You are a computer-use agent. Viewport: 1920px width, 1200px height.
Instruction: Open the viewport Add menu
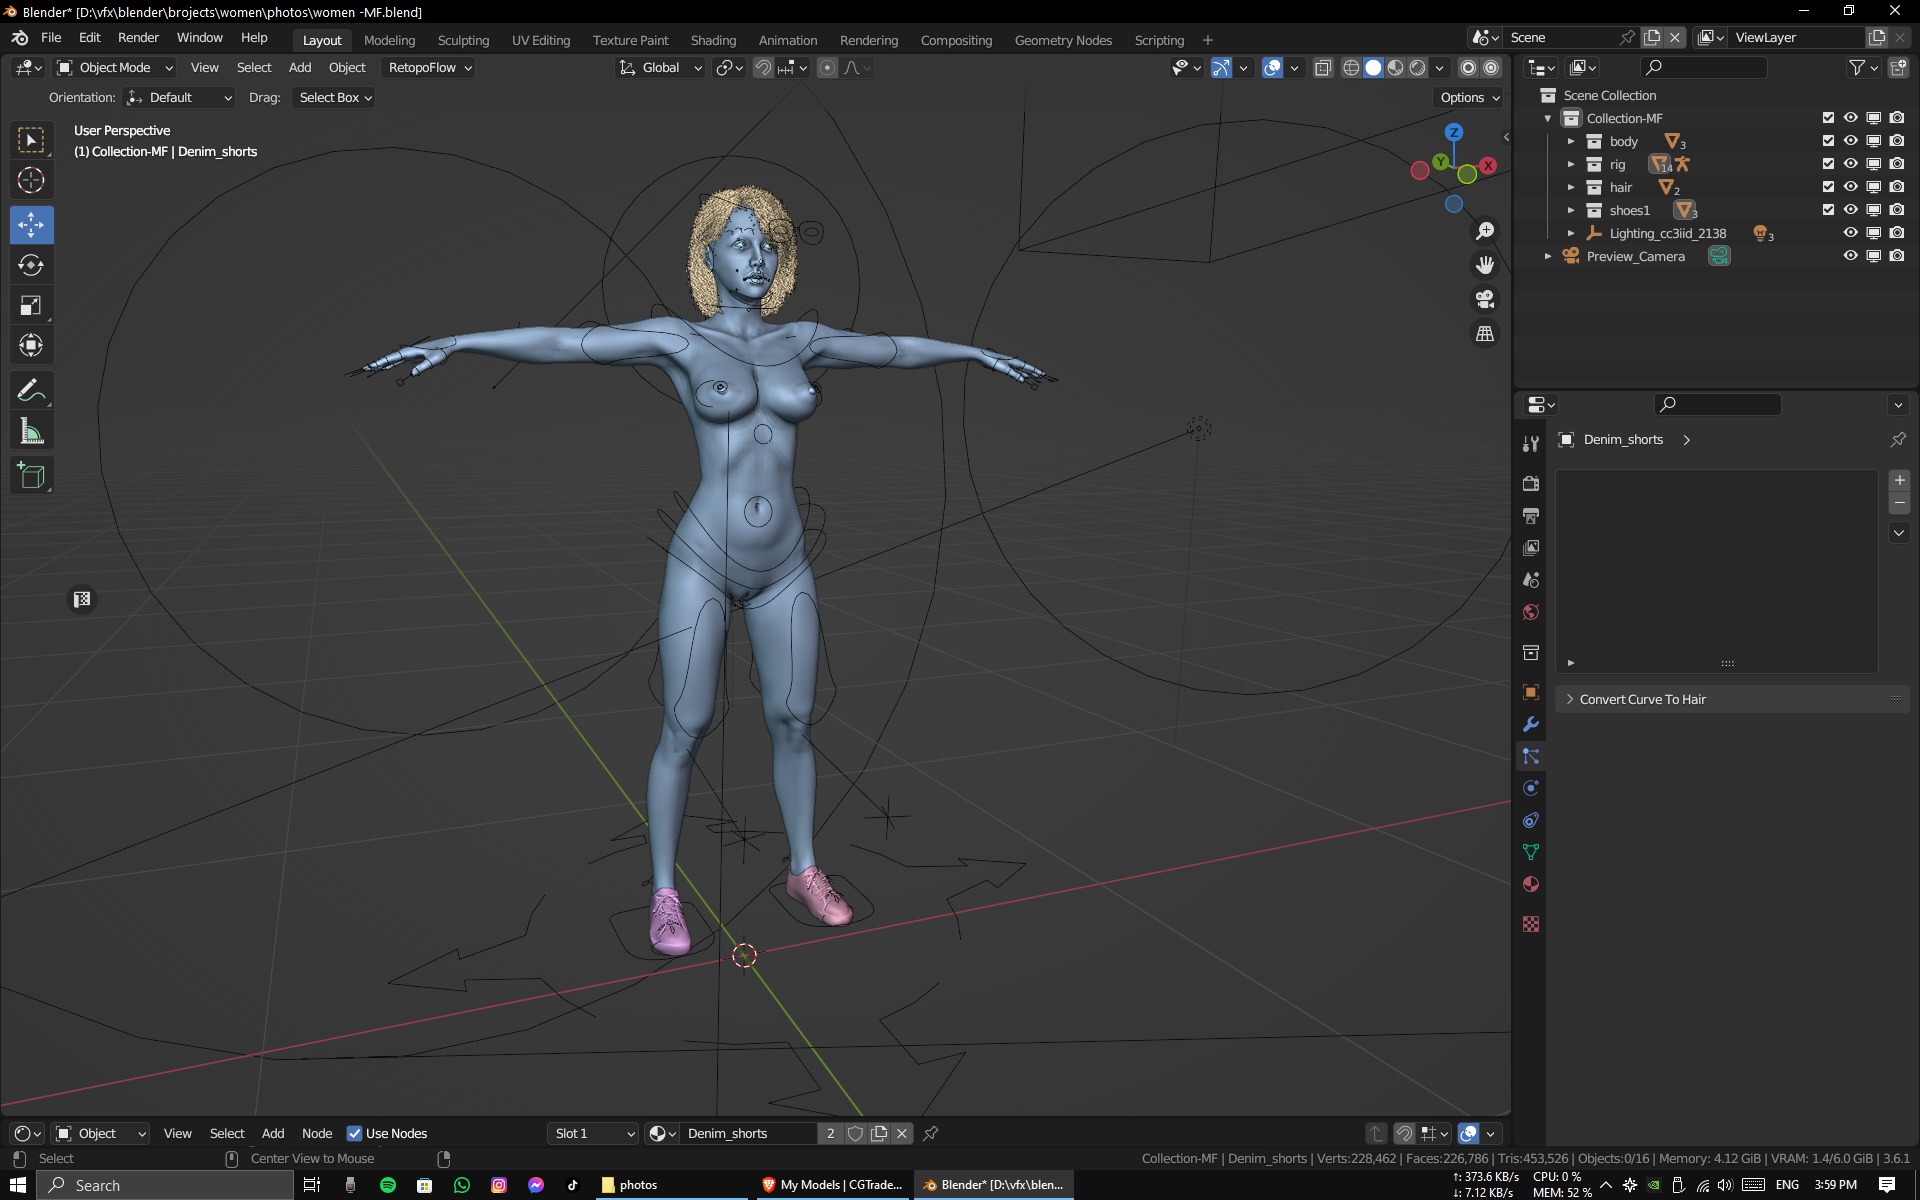[300, 68]
